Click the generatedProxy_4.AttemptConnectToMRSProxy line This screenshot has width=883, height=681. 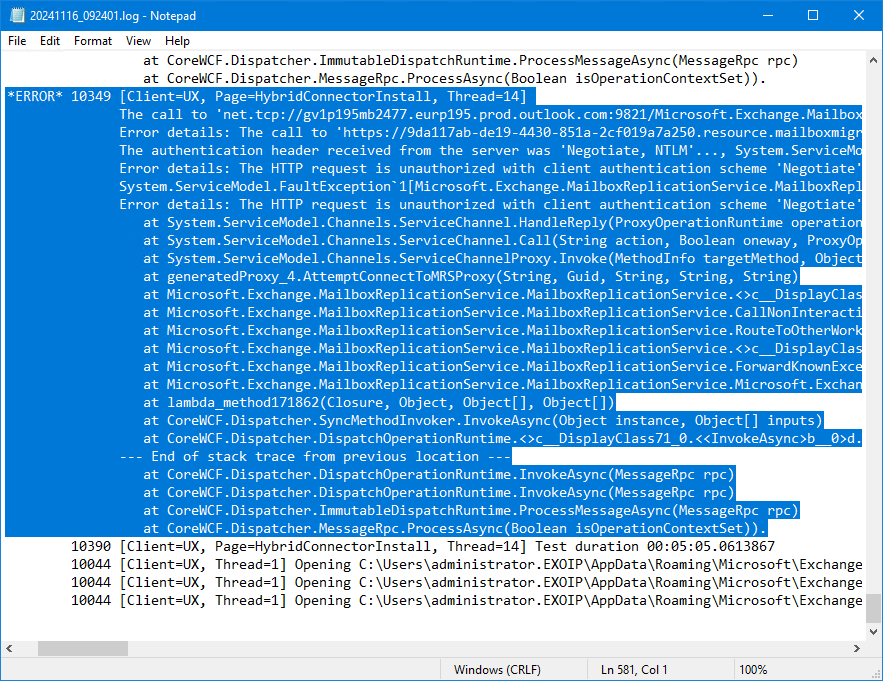coord(471,276)
